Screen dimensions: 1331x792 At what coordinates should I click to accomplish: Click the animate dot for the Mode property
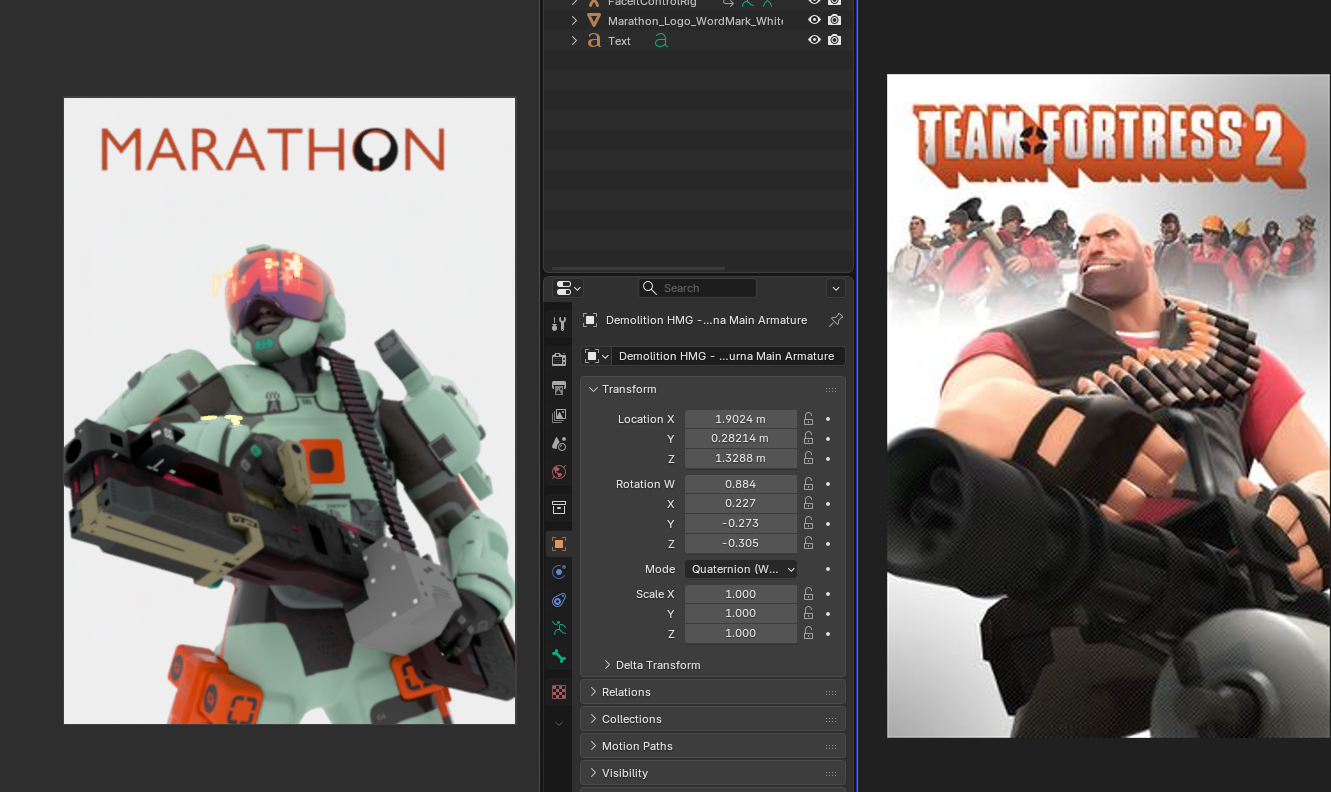[828, 569]
